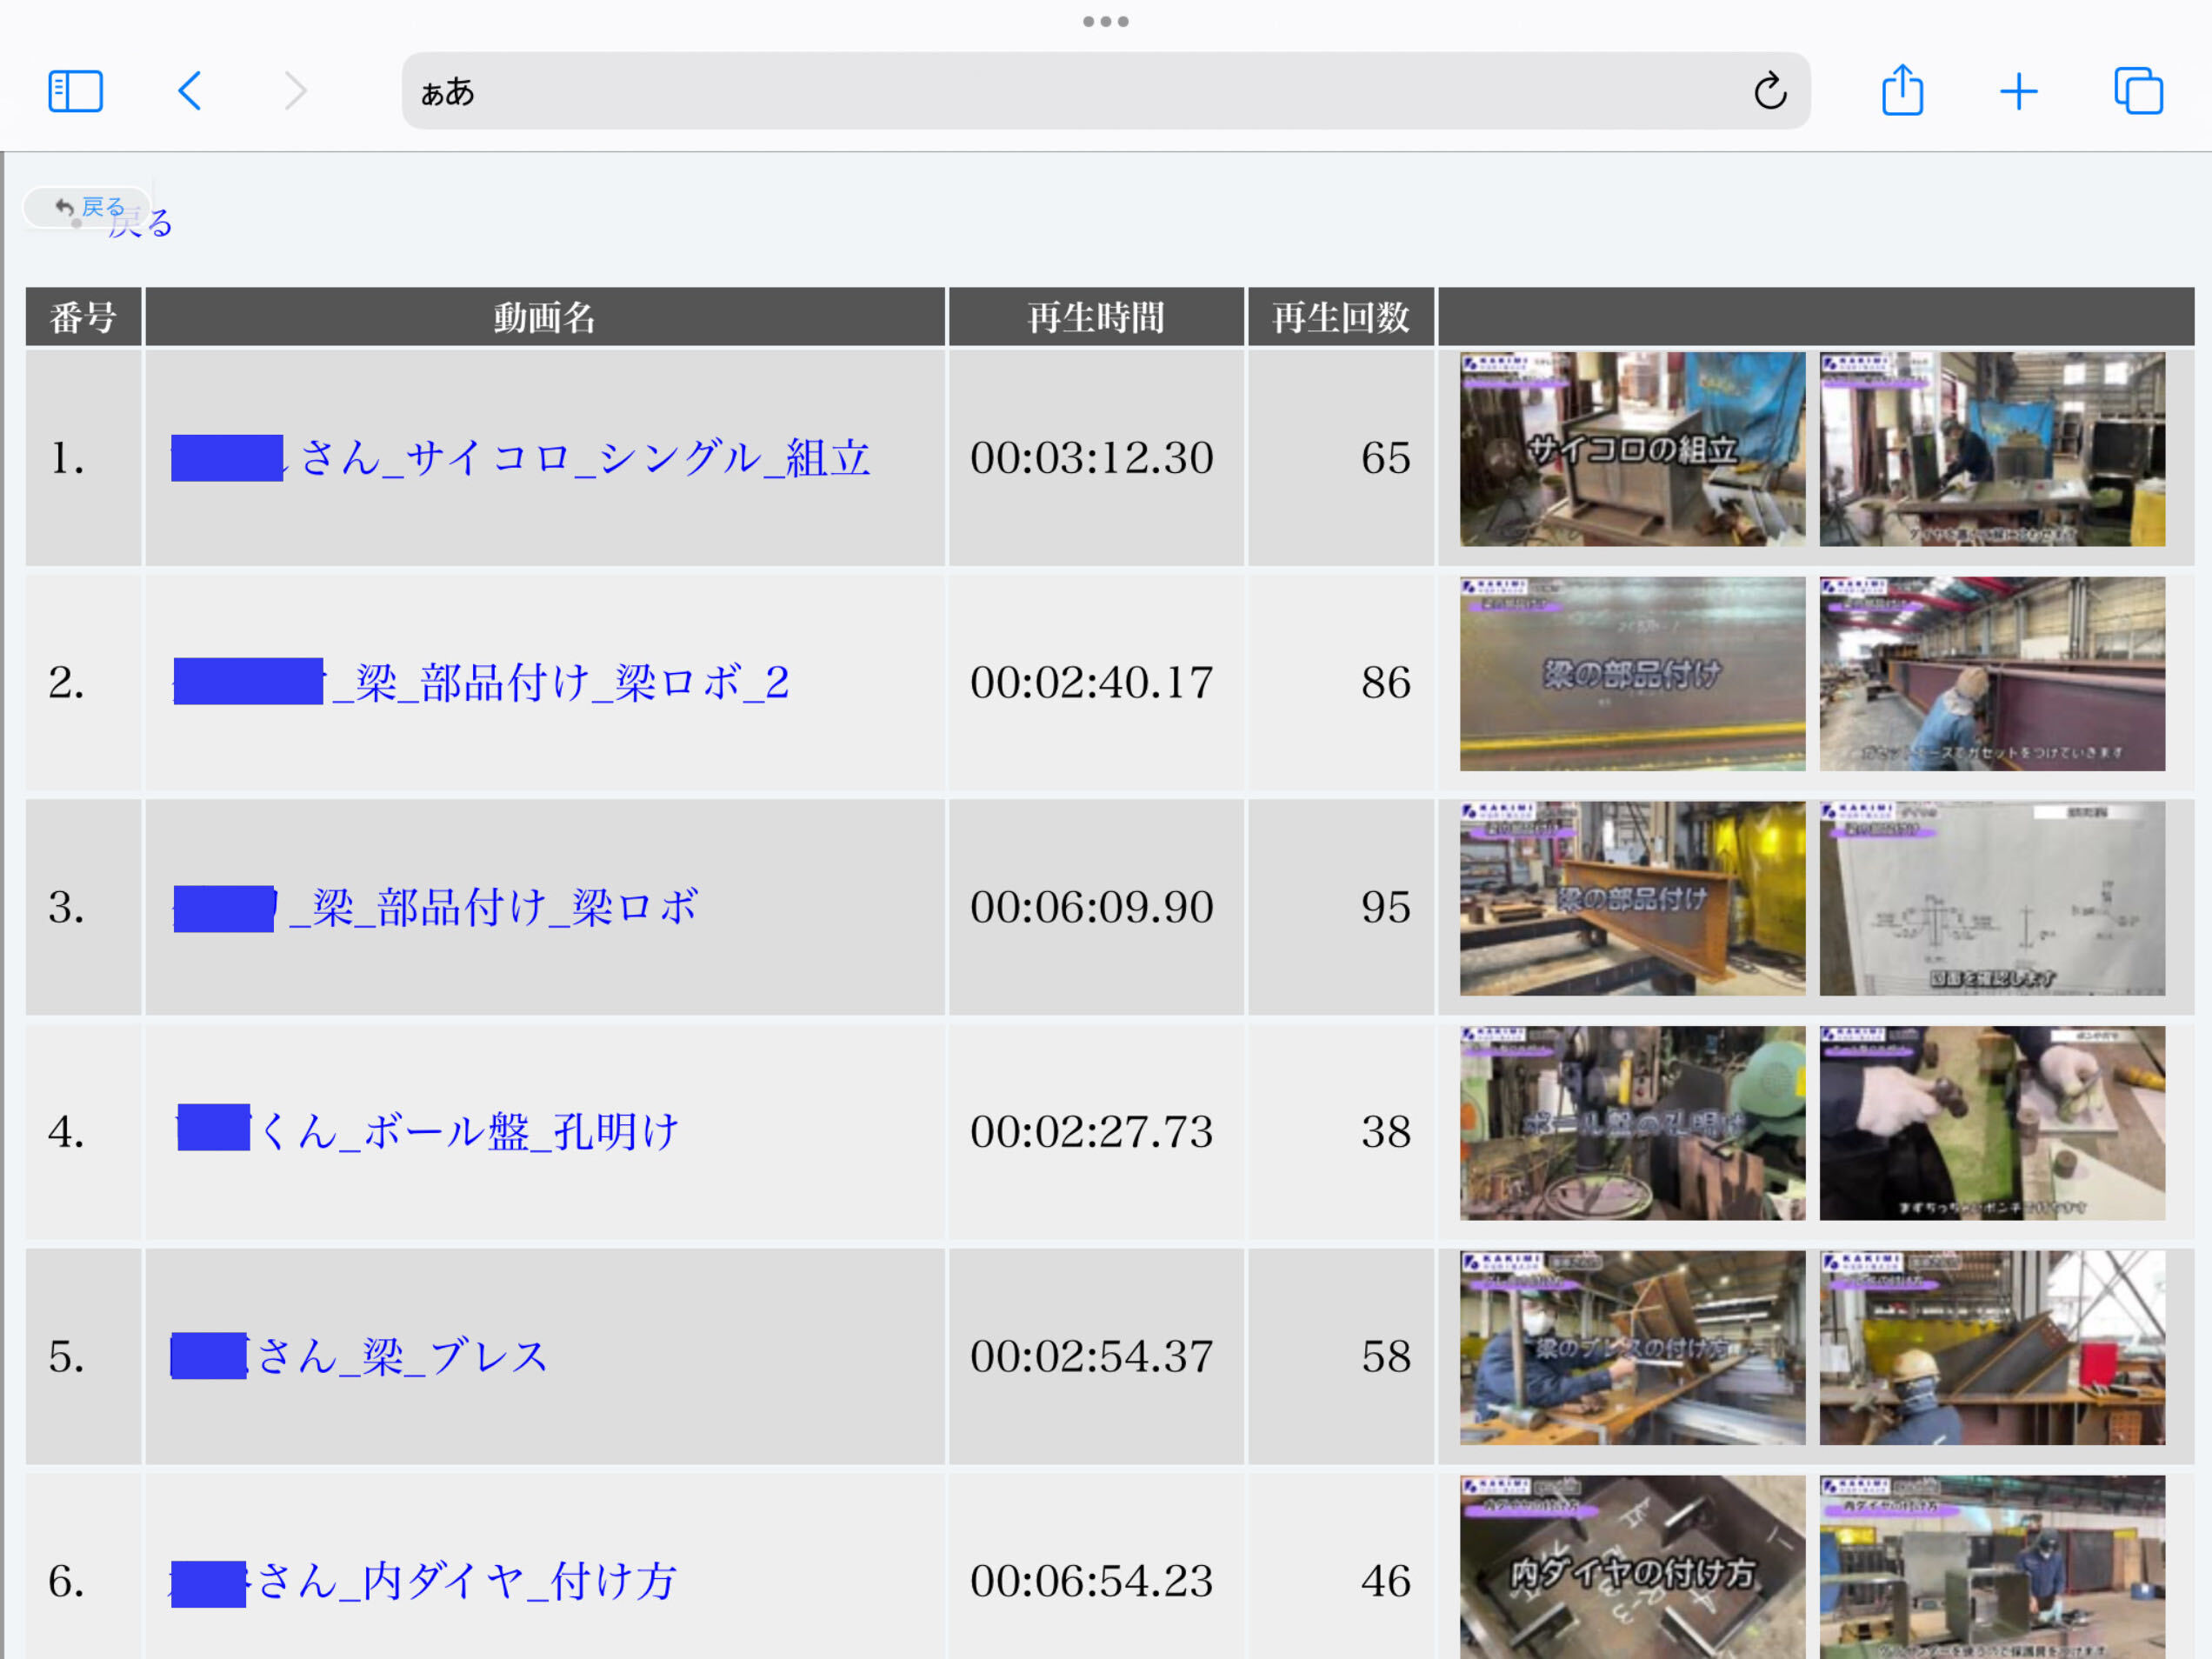Select second thumbnail in row 4
This screenshot has height=1659, width=2212.
tap(1992, 1123)
